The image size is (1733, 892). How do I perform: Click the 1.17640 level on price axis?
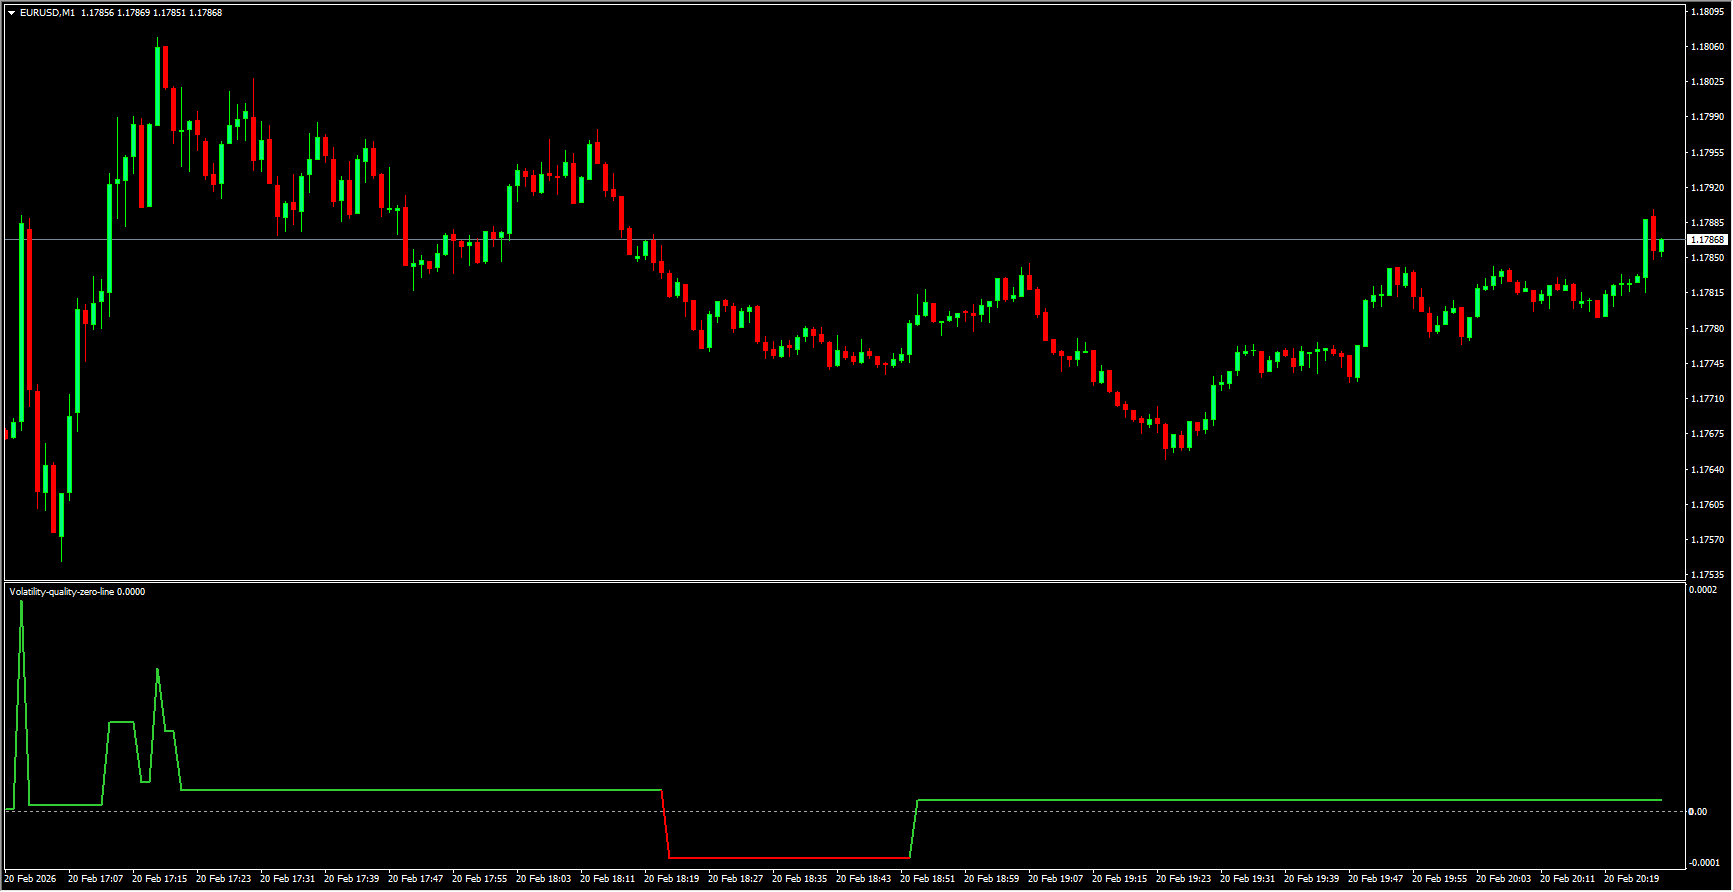tap(1706, 470)
